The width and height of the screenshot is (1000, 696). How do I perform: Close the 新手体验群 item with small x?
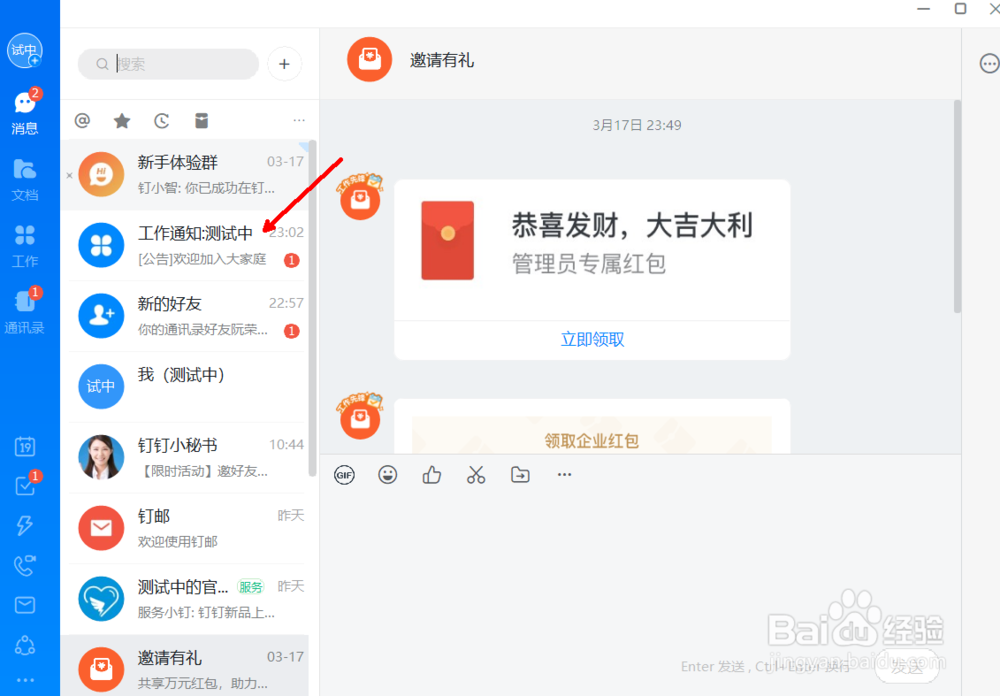(70, 175)
